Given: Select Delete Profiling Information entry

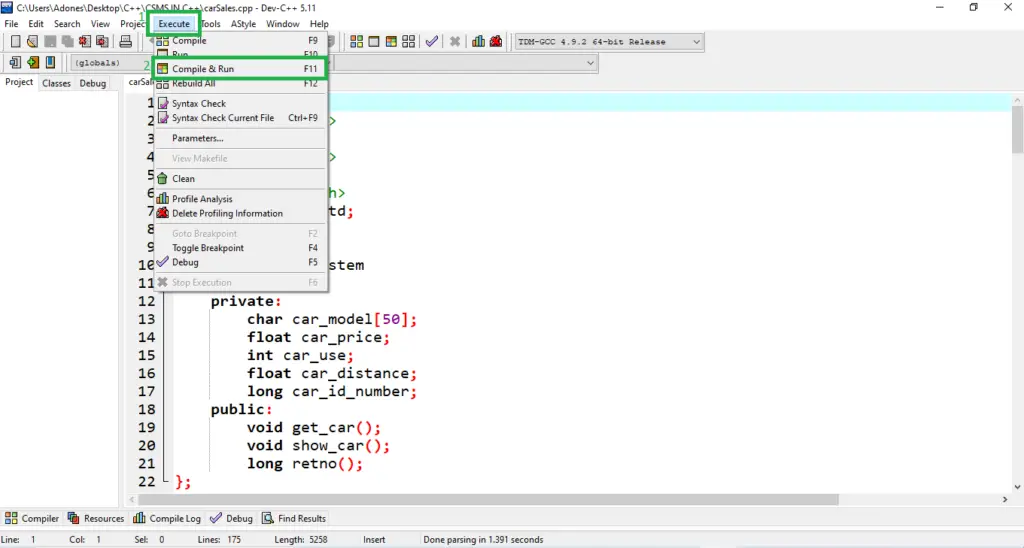Looking at the screenshot, I should 239,213.
